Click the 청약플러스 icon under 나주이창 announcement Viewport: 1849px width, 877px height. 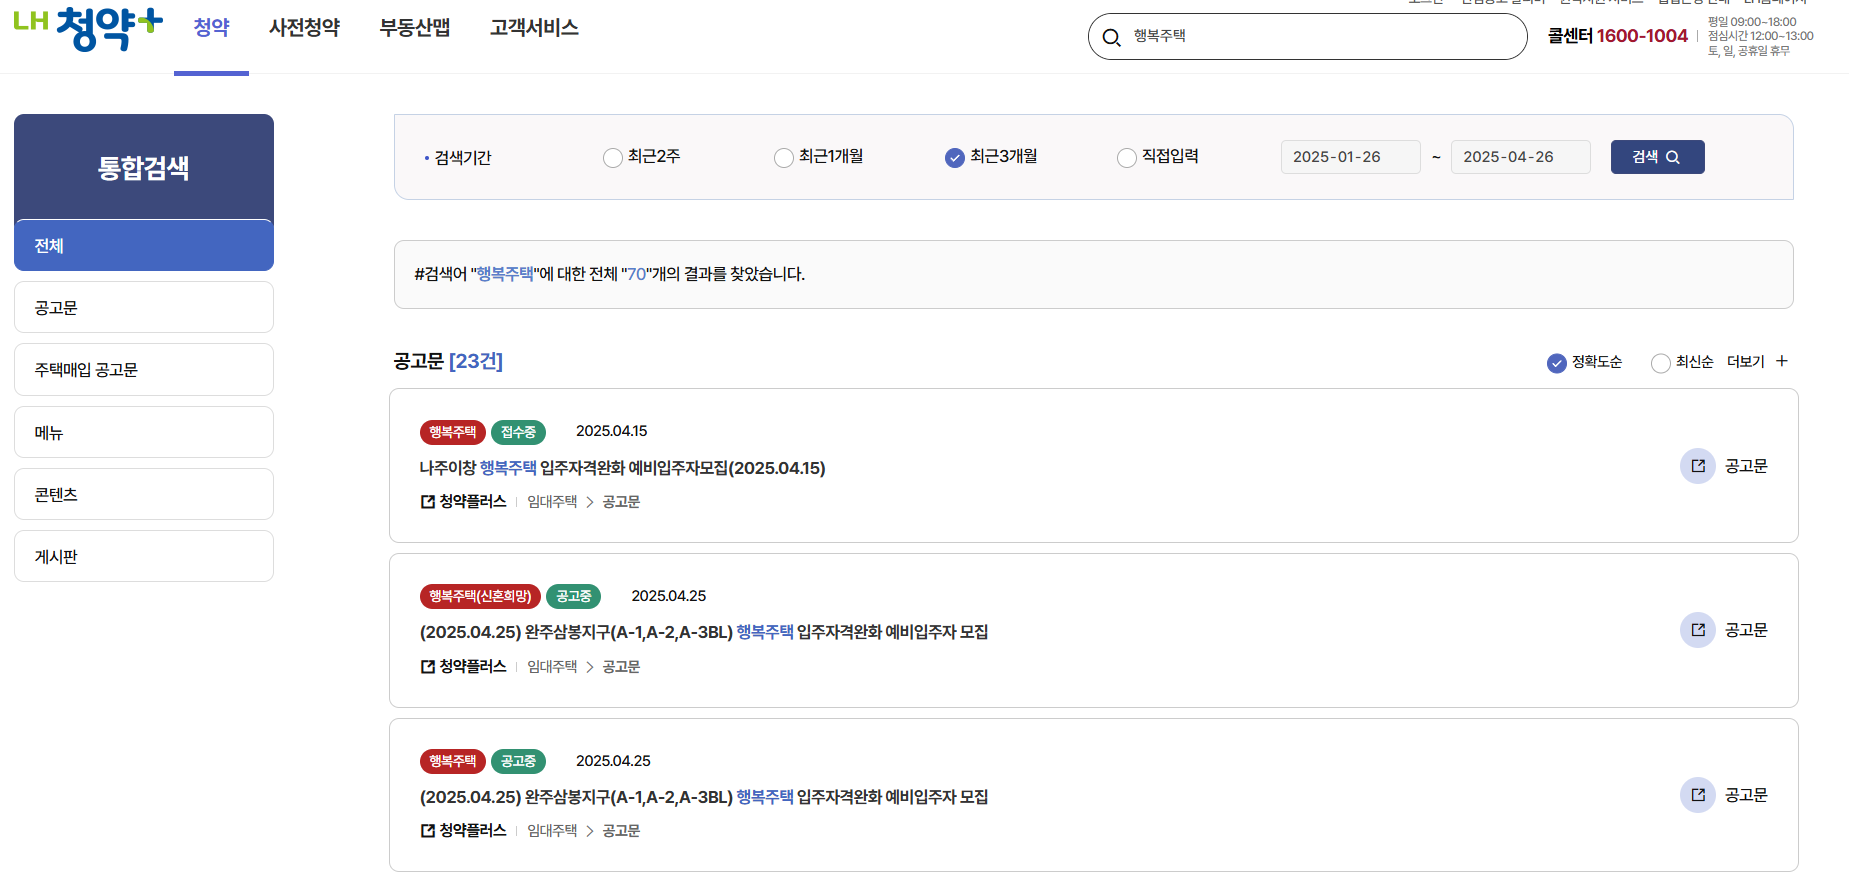coord(428,502)
